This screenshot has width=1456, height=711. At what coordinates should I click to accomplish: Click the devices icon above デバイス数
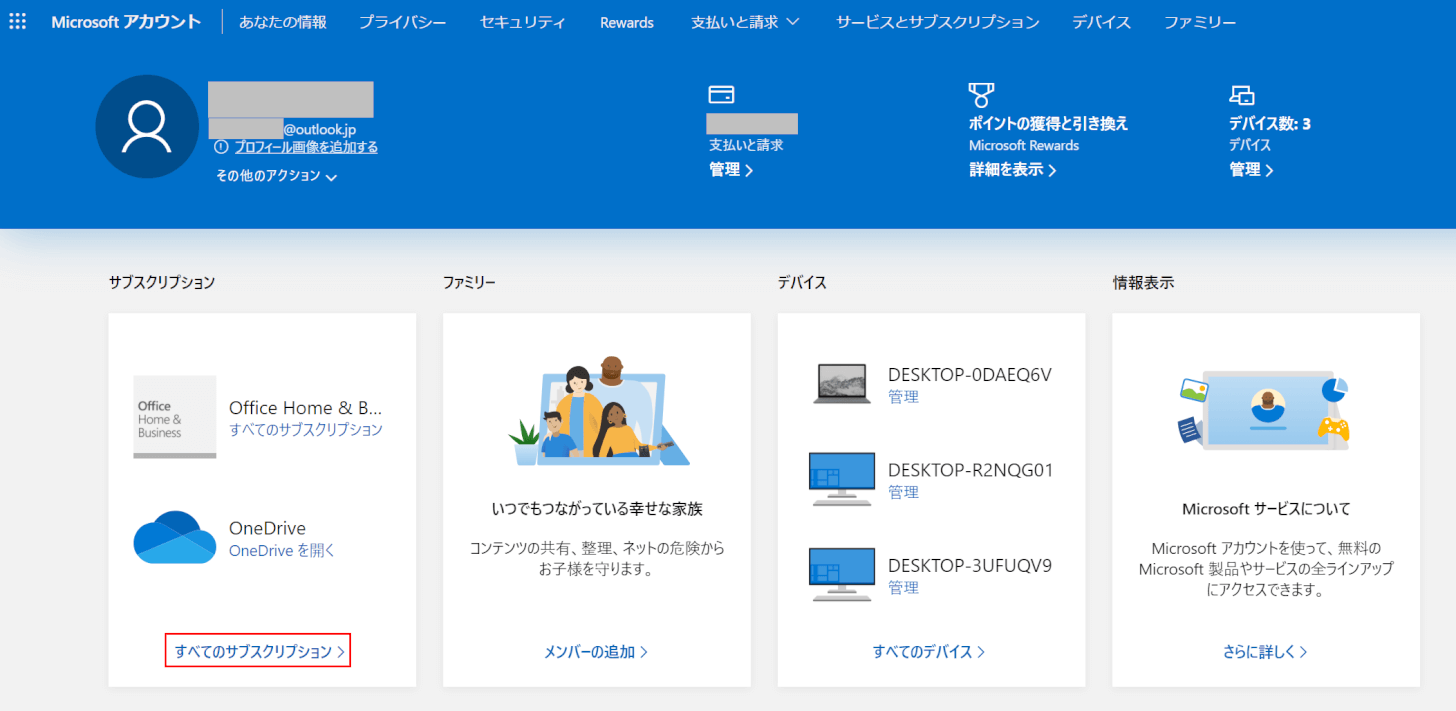[x=1241, y=95]
